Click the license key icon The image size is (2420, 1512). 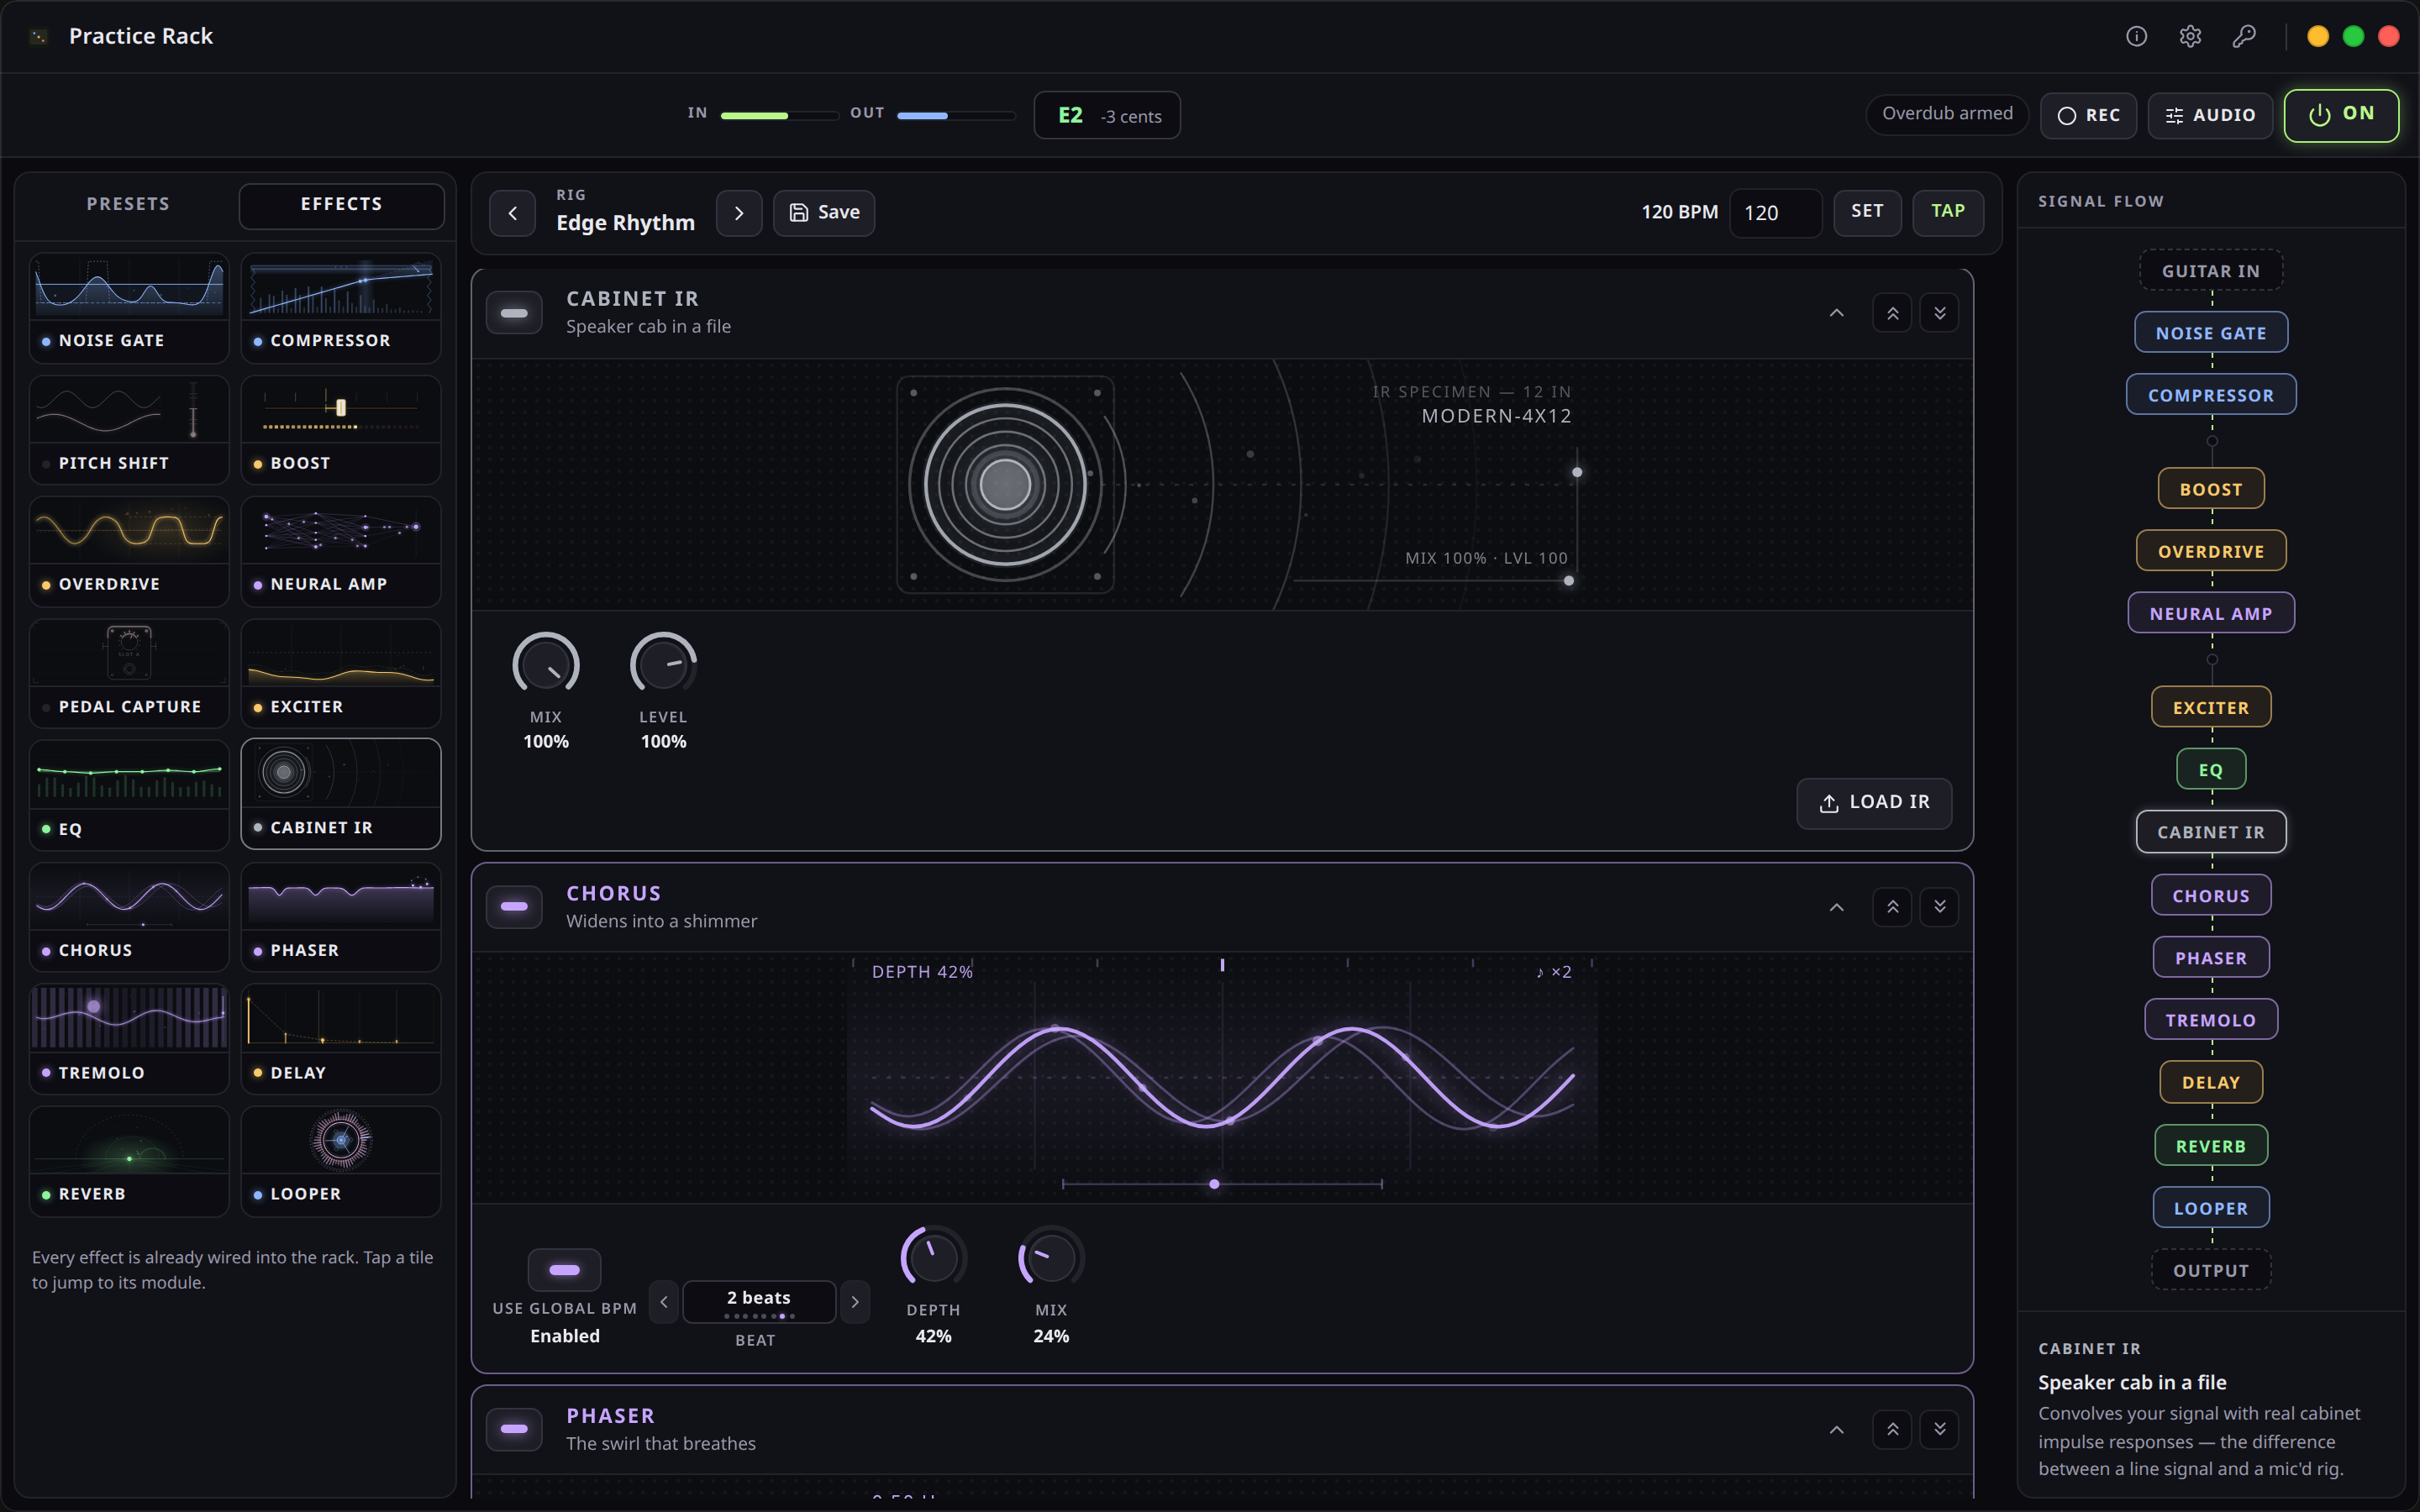[2244, 37]
